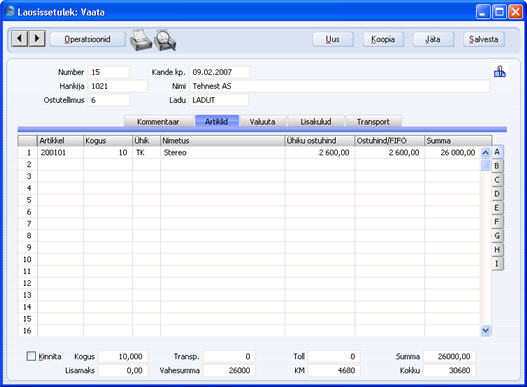Click the Nimi field Tehnest AS
Viewport: 527px width, 387px height.
click(x=339, y=86)
